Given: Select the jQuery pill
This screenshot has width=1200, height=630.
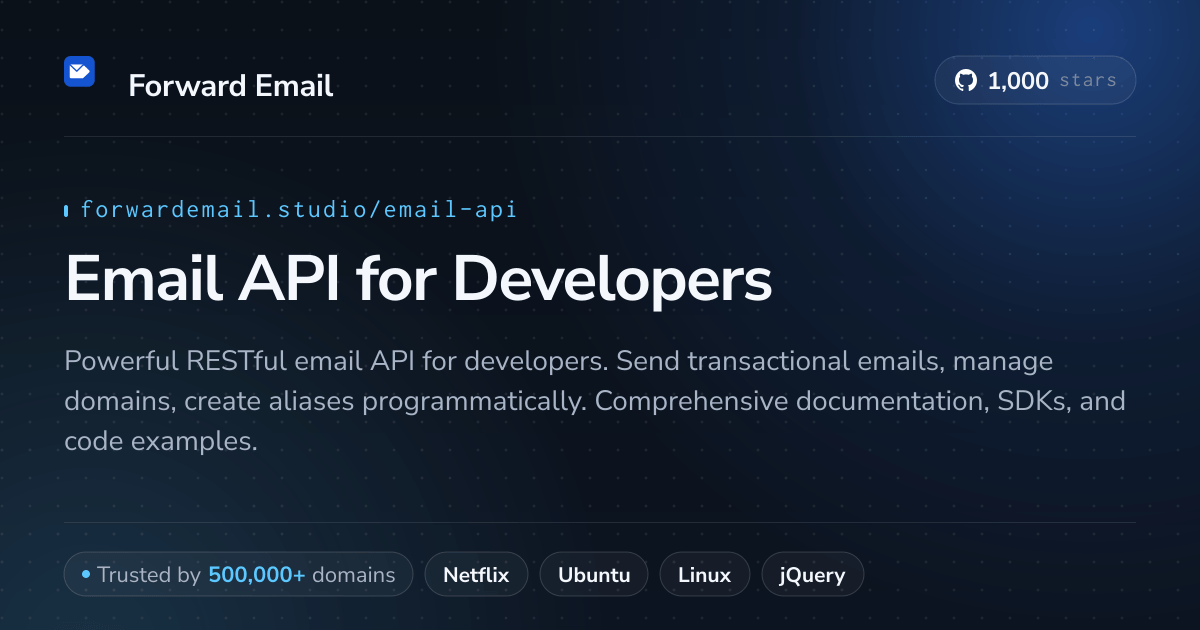Looking at the screenshot, I should pyautogui.click(x=813, y=575).
